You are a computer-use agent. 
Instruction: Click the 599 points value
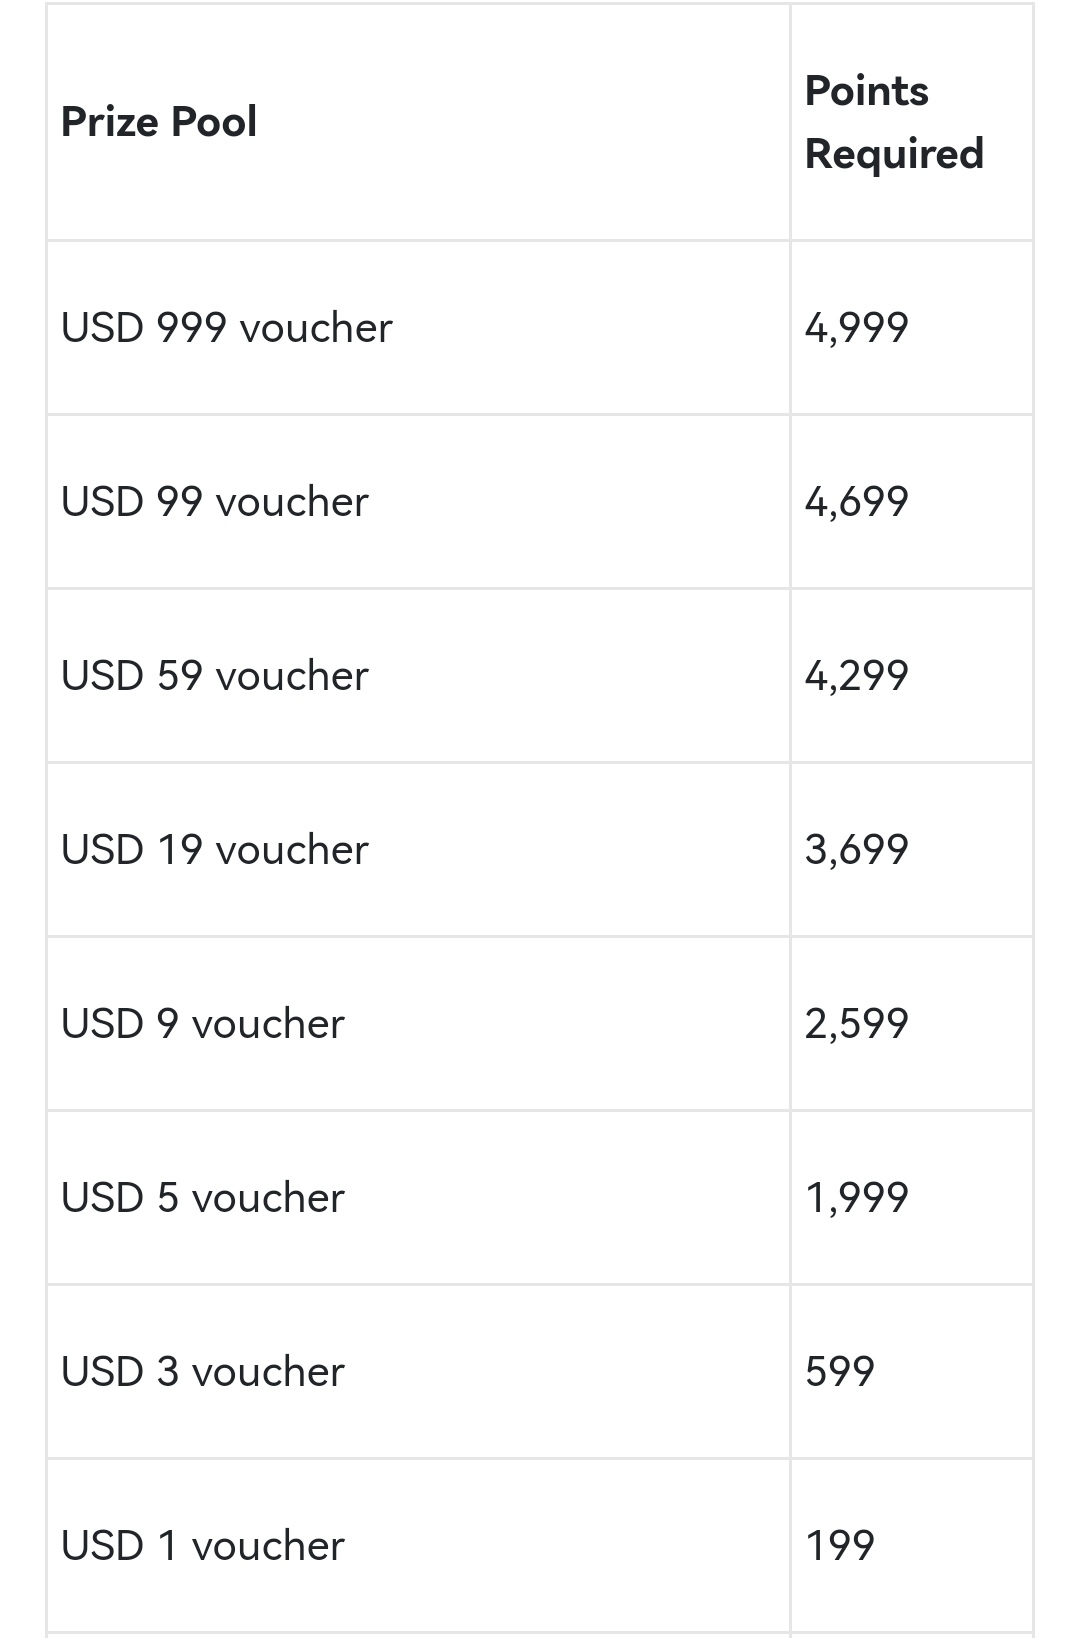(x=840, y=1372)
